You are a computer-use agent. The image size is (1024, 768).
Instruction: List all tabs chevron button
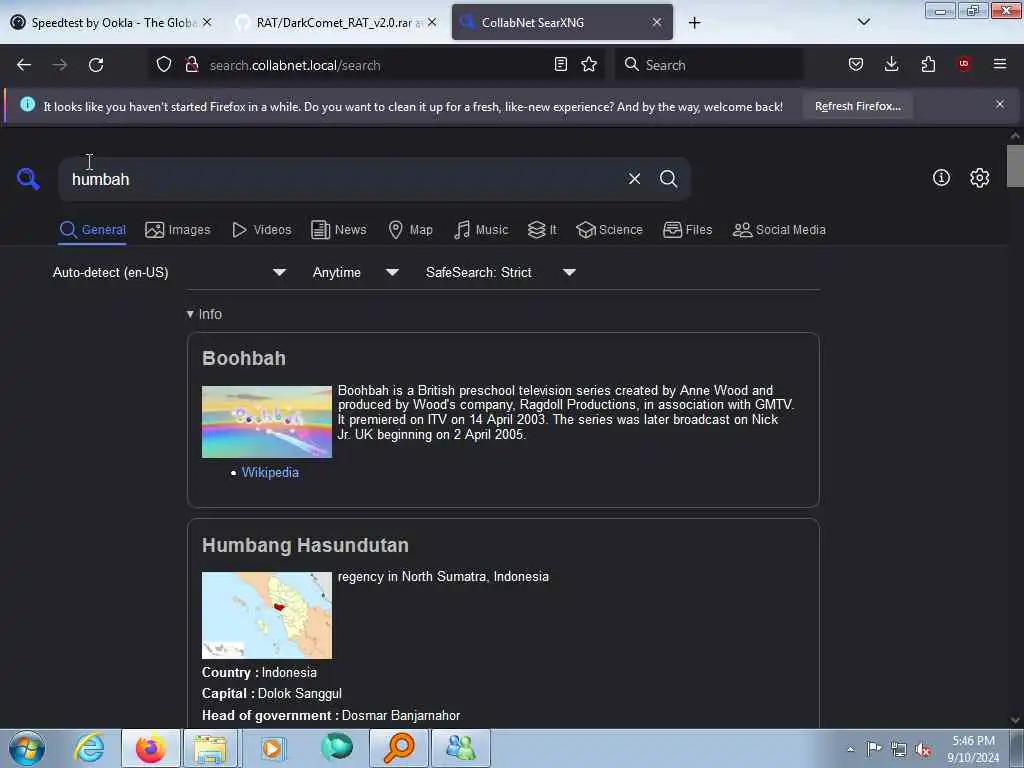tap(863, 22)
